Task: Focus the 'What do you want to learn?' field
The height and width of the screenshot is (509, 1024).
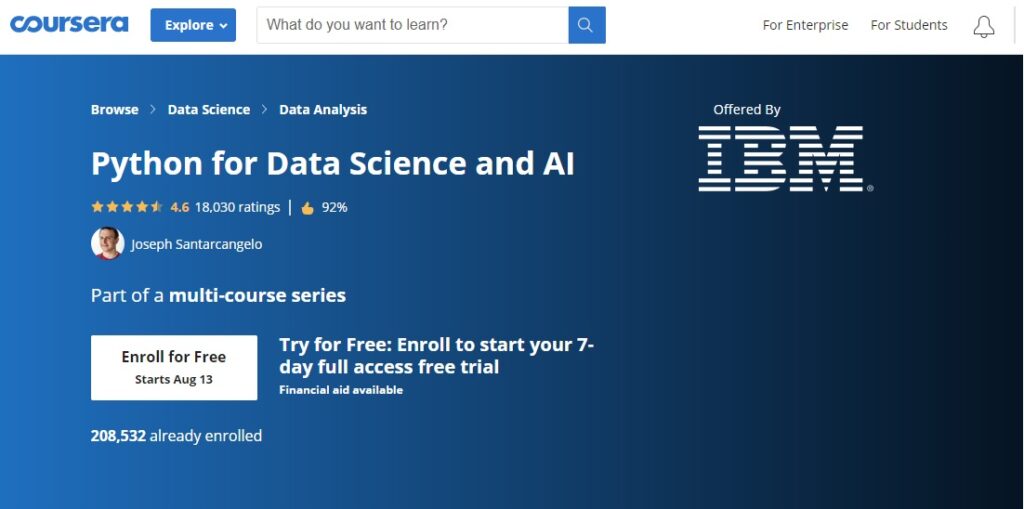Action: click(413, 25)
